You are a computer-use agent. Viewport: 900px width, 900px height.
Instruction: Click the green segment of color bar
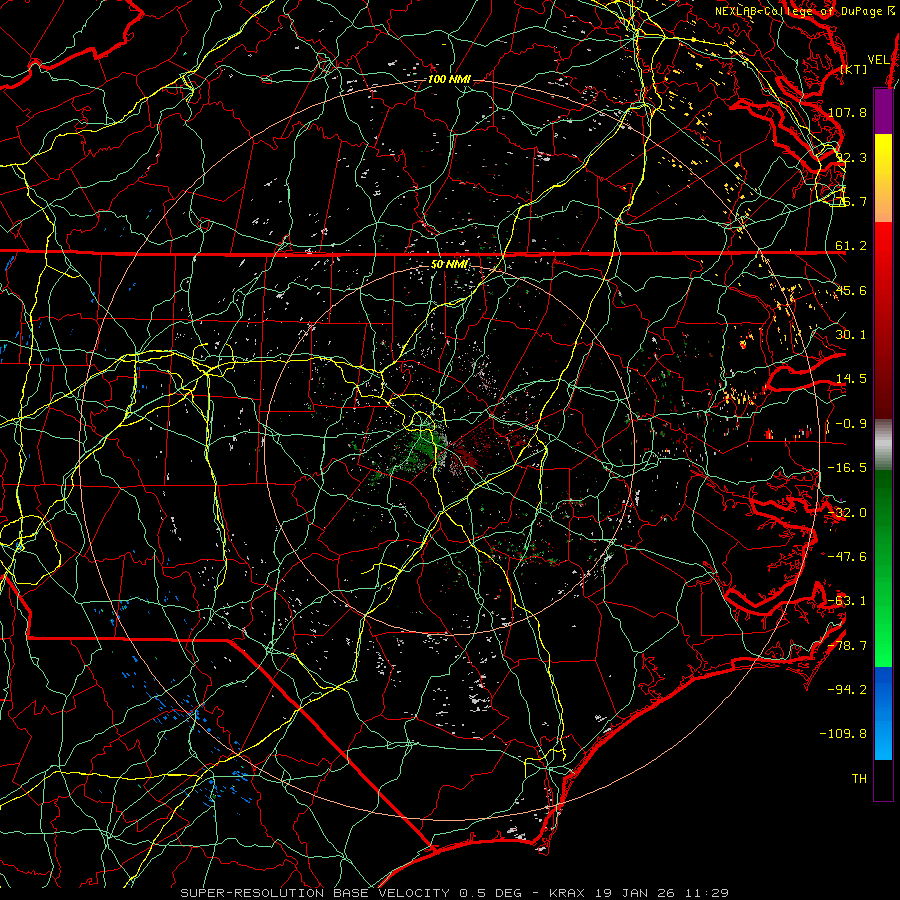click(883, 568)
